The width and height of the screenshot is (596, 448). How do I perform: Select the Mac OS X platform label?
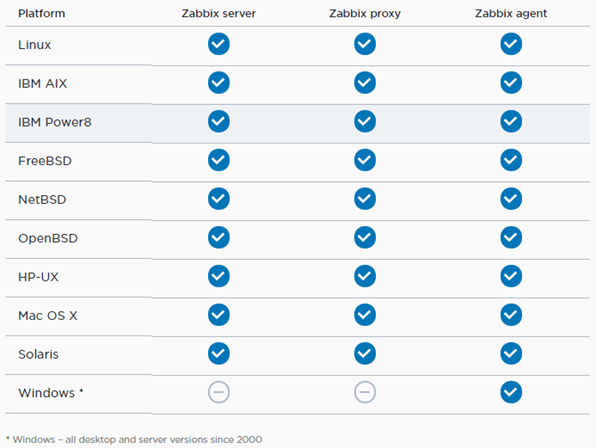[x=48, y=316]
